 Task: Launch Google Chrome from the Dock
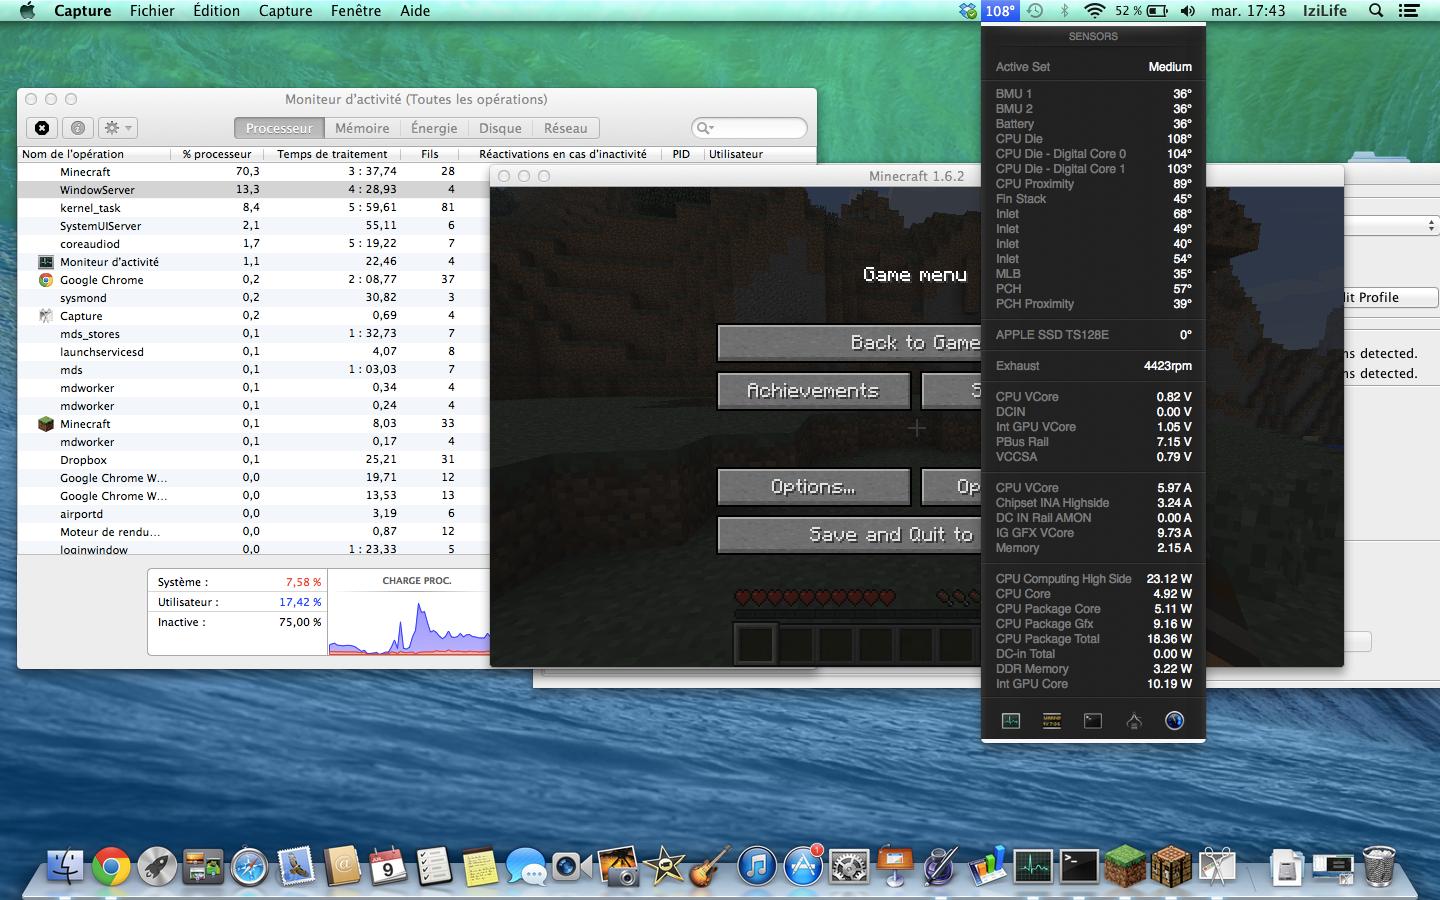tap(111, 867)
